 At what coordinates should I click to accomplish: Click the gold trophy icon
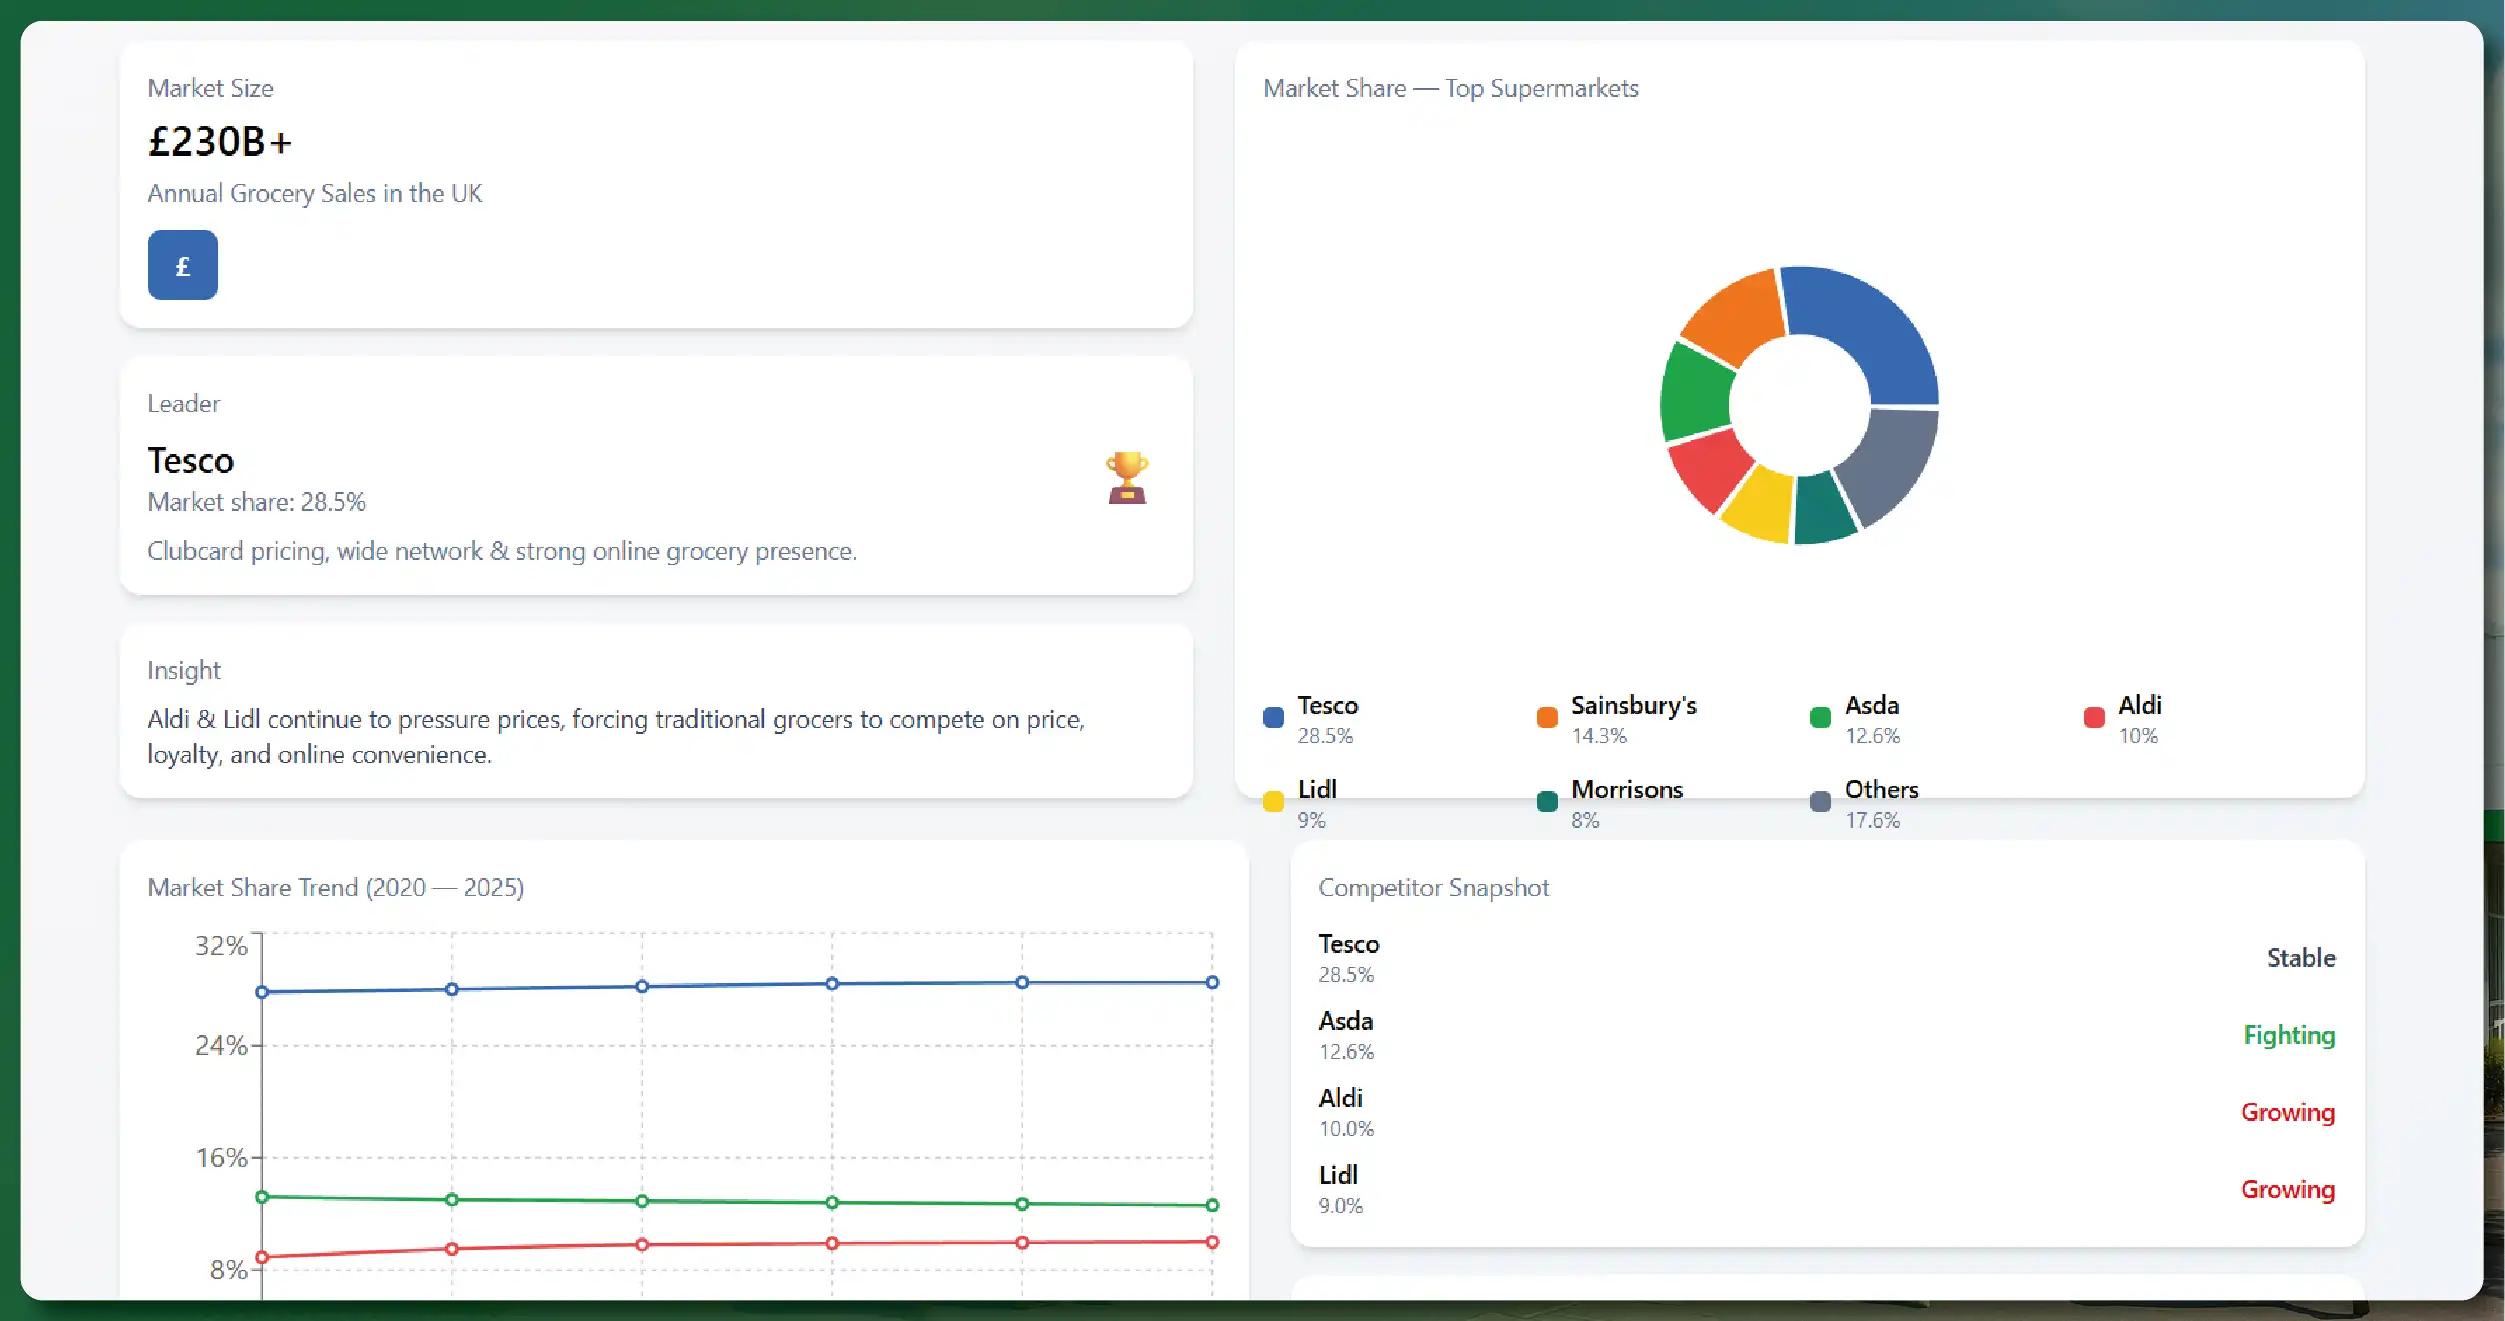click(1127, 477)
